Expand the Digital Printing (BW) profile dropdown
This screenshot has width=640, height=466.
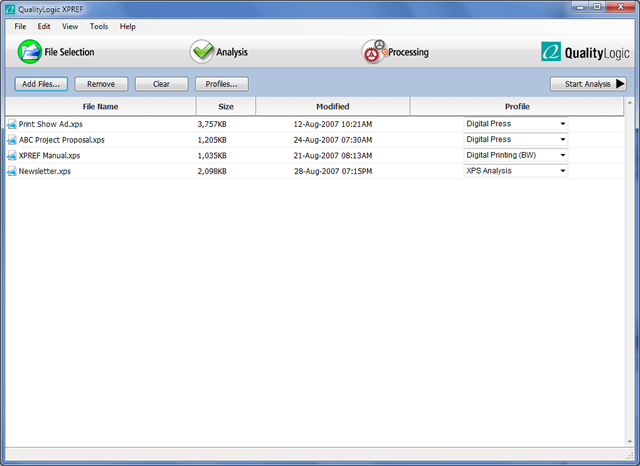516,155
